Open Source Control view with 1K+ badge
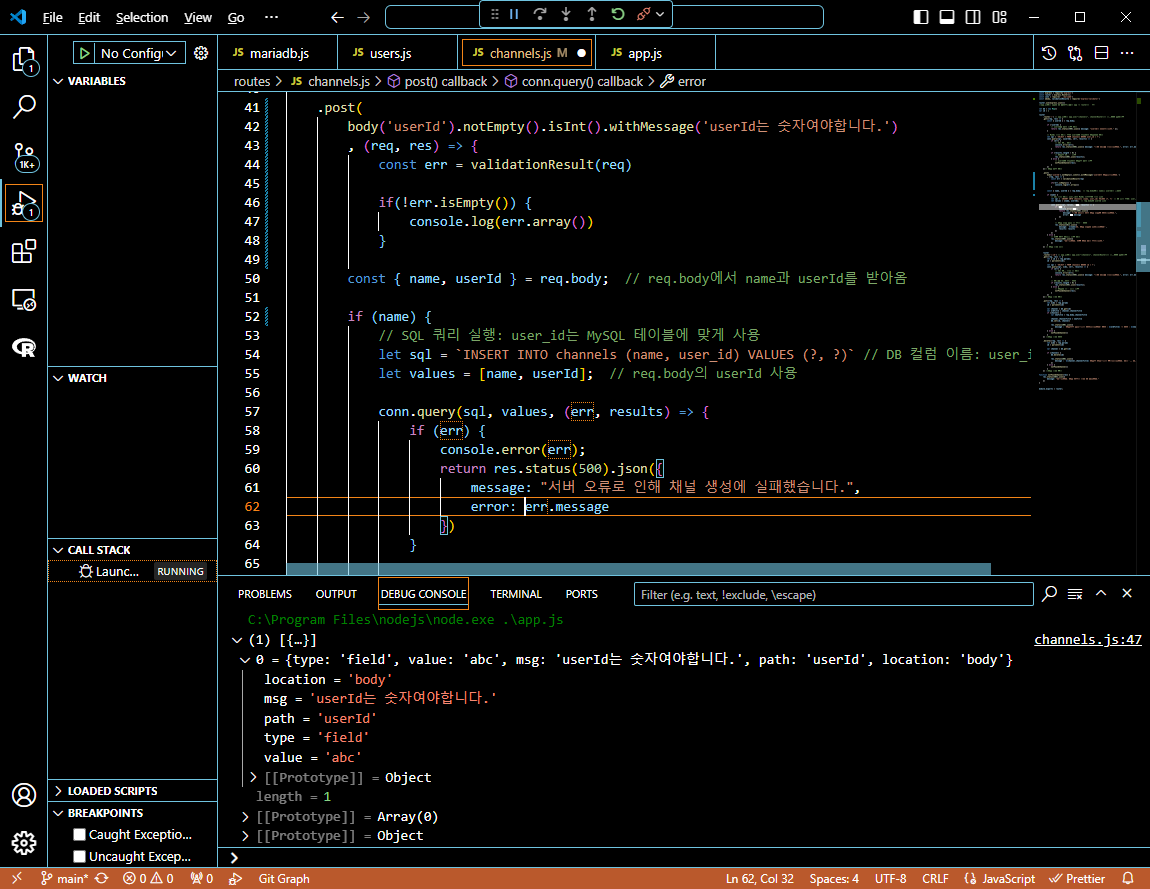This screenshot has width=1150, height=889. (24, 156)
